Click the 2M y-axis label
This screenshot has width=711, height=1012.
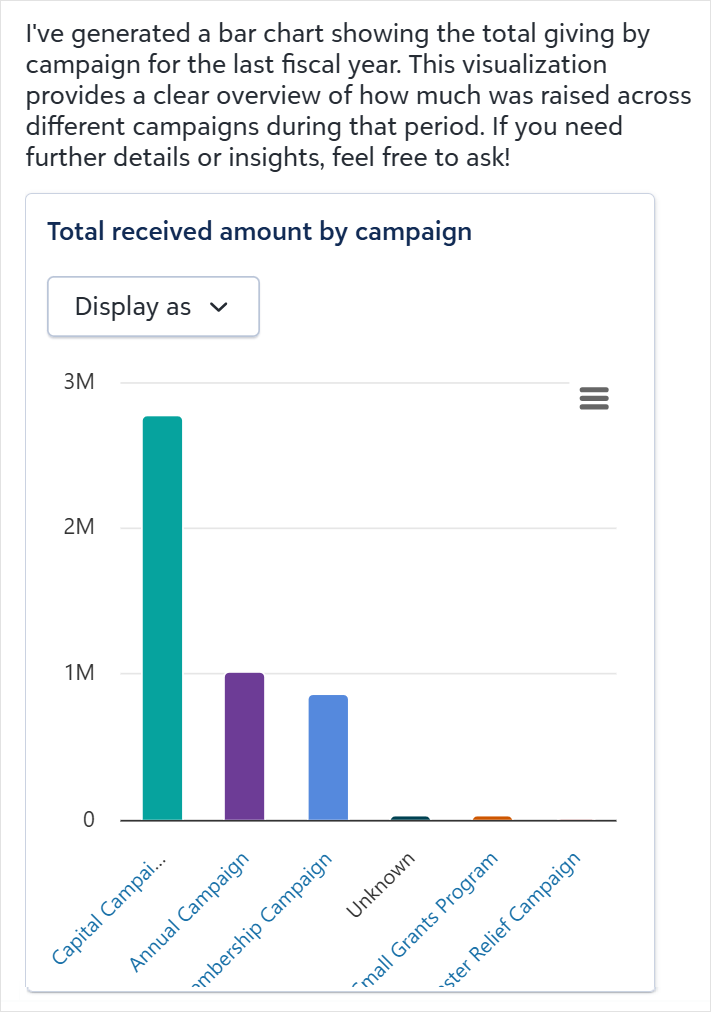tap(80, 528)
